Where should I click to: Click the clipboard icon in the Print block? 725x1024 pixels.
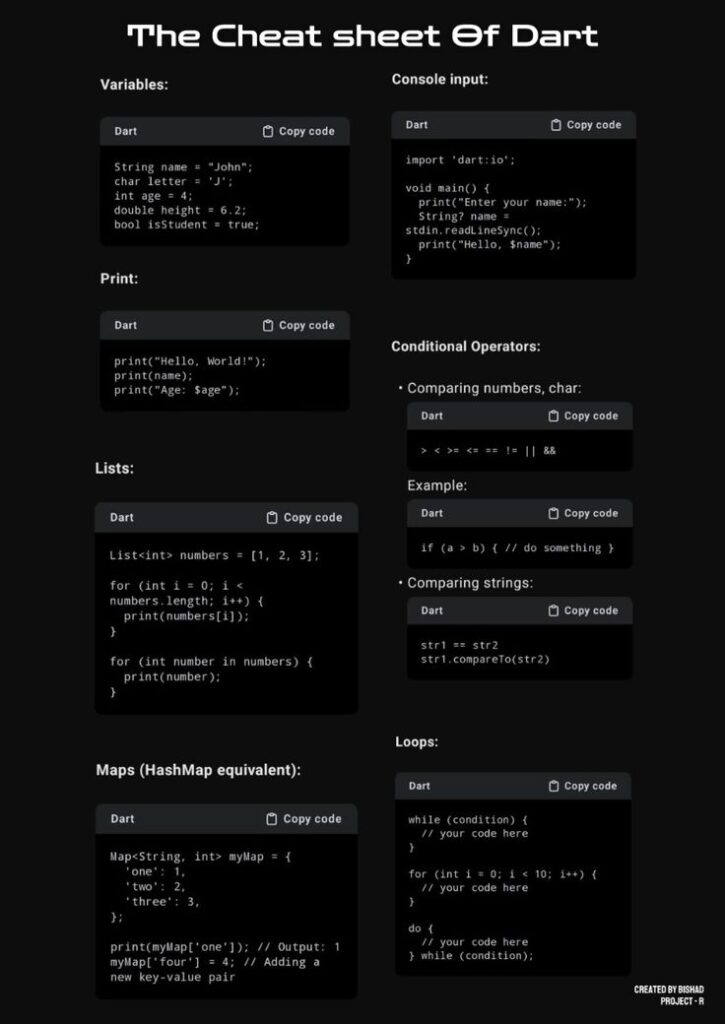[x=268, y=325]
